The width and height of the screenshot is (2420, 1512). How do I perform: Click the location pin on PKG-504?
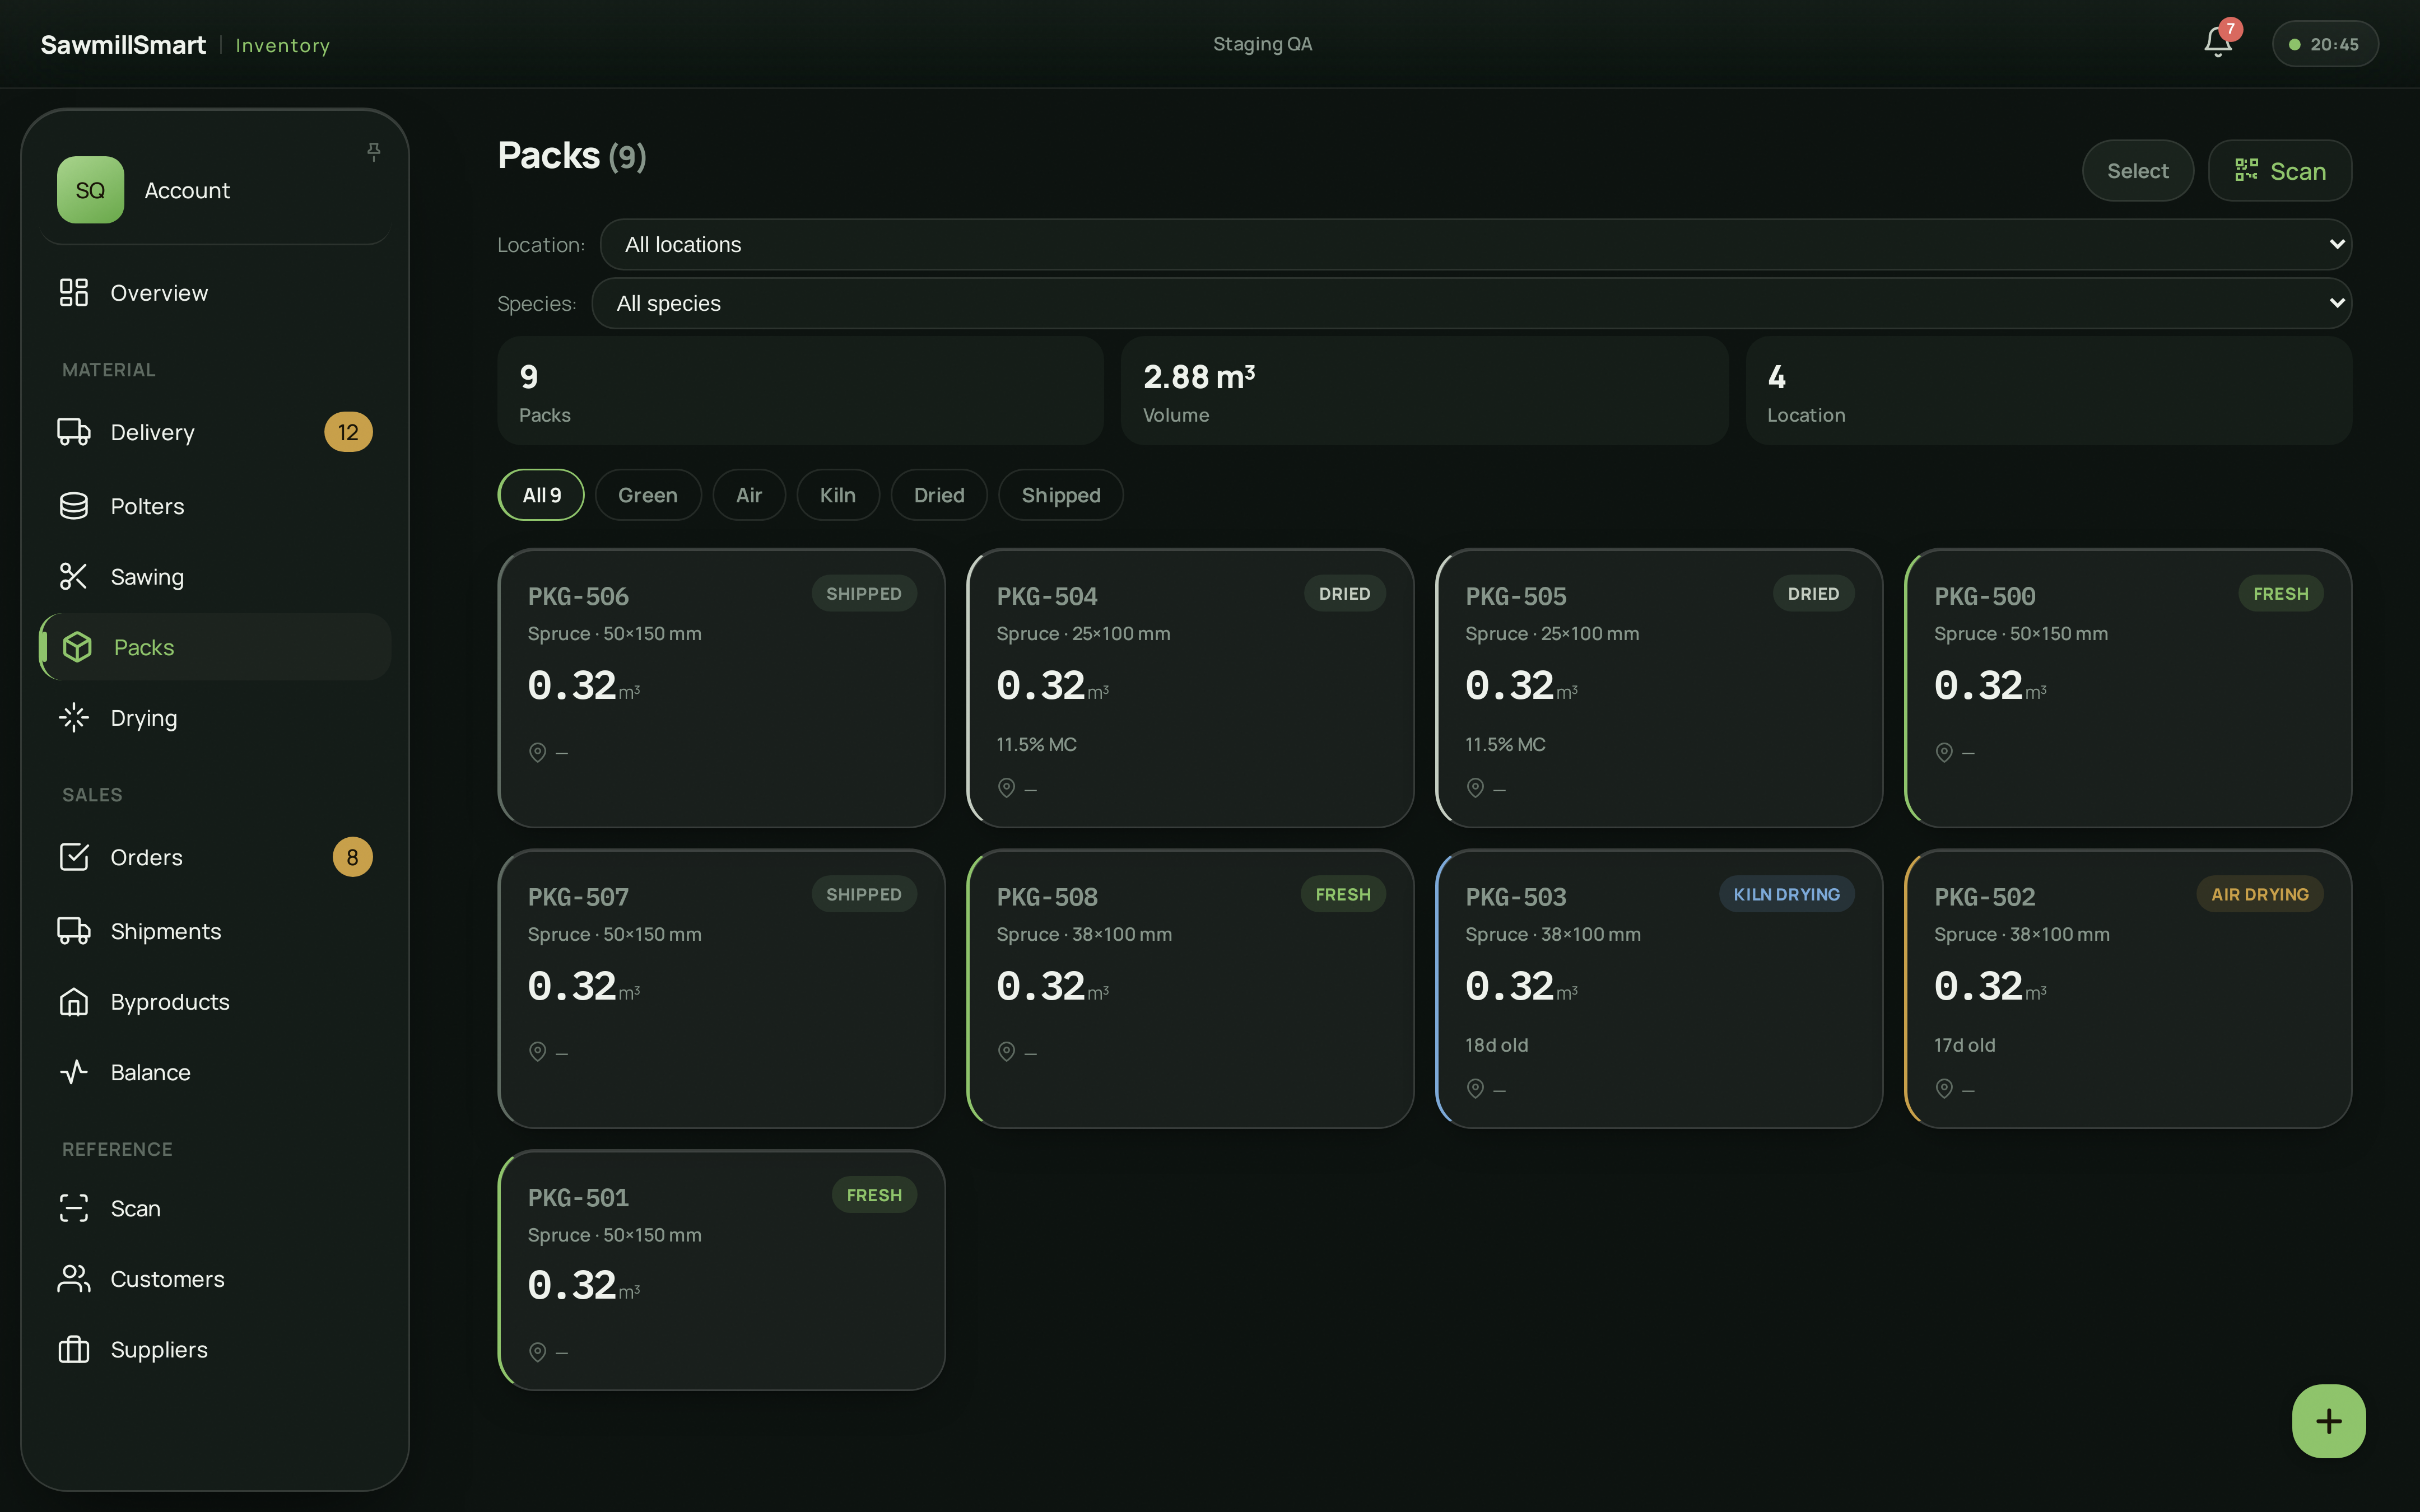point(1007,788)
